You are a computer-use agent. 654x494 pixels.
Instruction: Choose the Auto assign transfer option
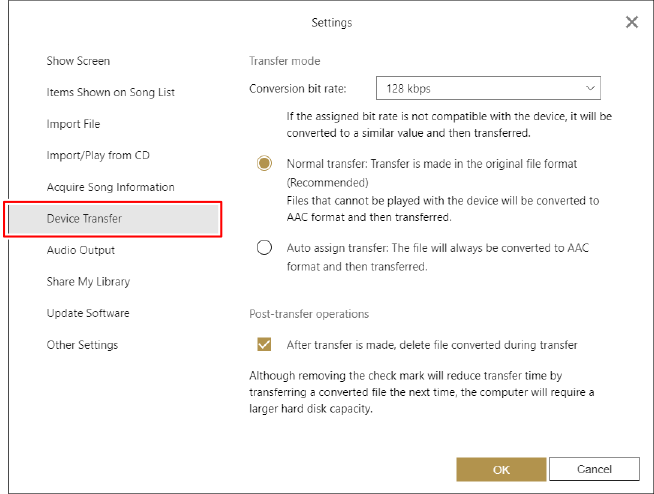click(264, 248)
